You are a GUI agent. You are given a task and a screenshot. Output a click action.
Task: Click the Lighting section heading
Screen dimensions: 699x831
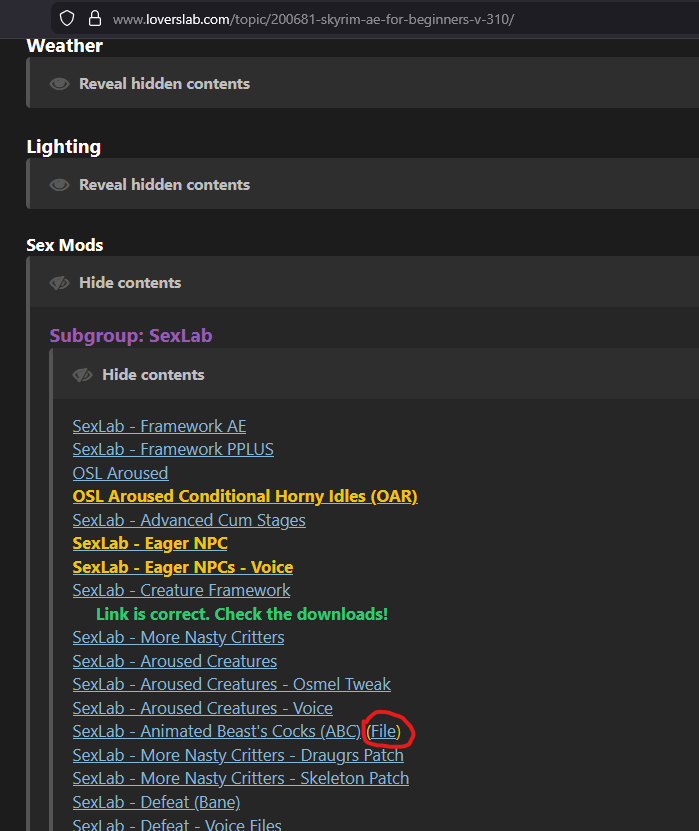[x=64, y=147]
